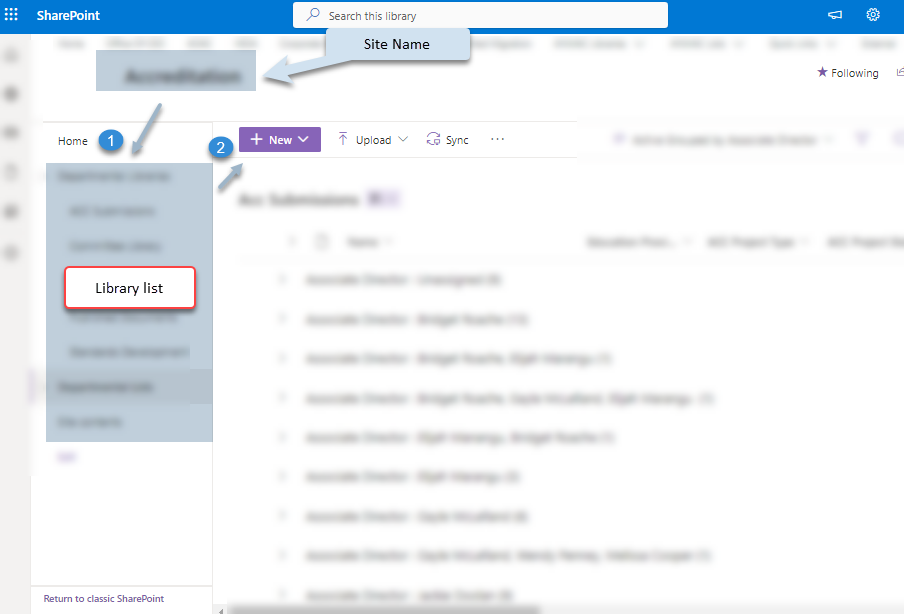Viewport: 904px width, 614px height.
Task: Click the Site Name callout box
Action: [x=397, y=45]
